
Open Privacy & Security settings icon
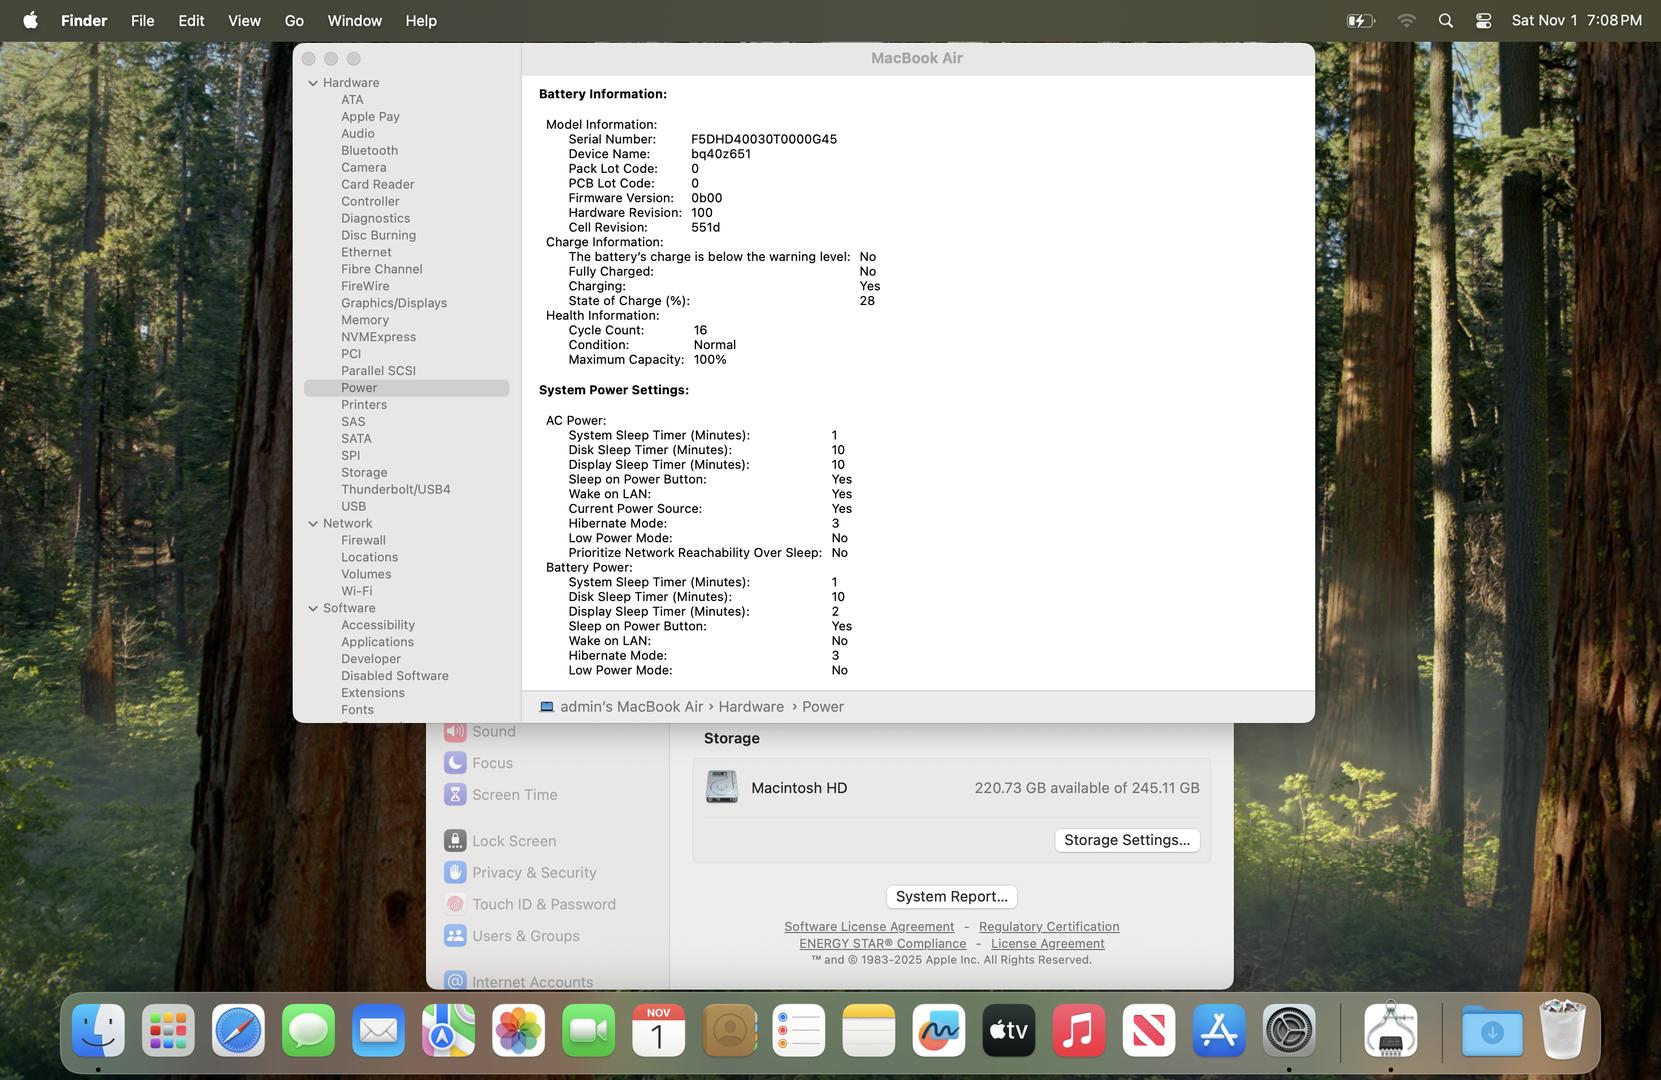pyautogui.click(x=455, y=873)
